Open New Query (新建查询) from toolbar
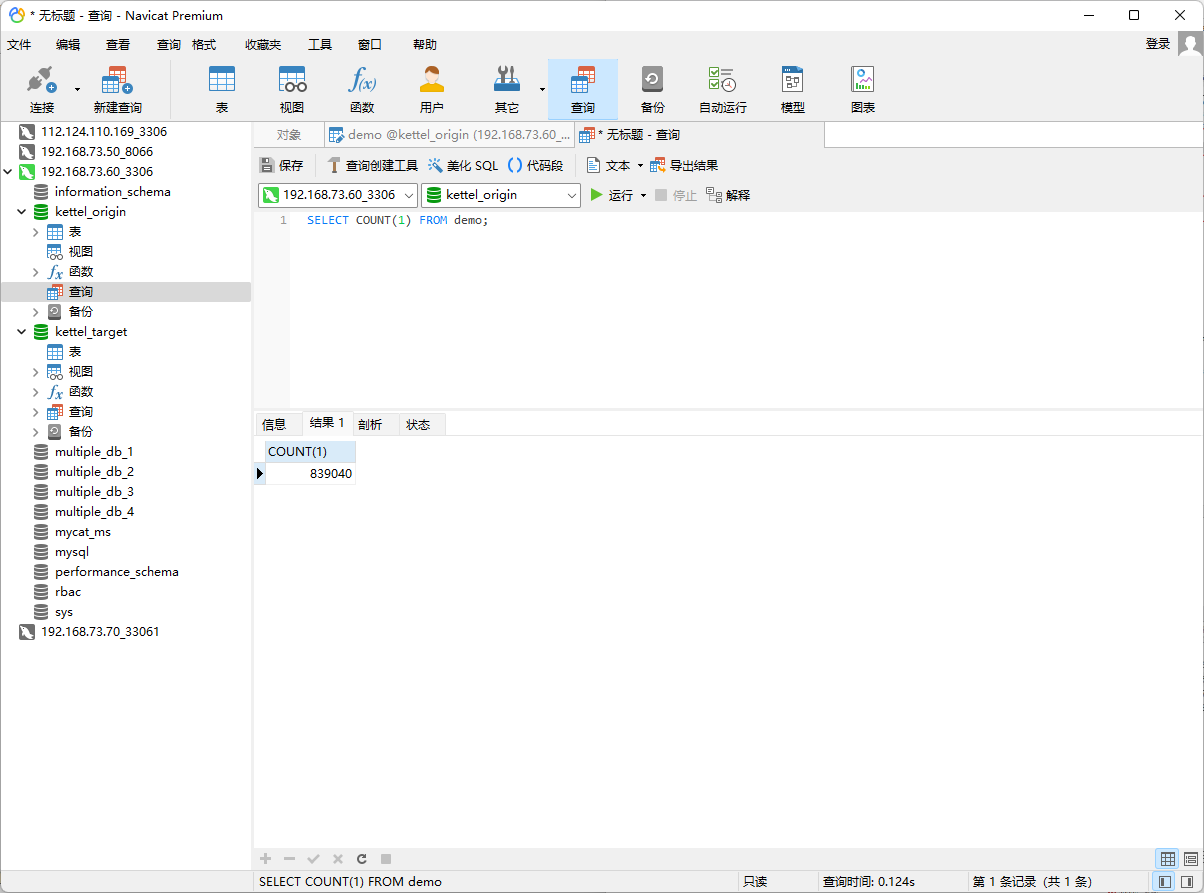The height and width of the screenshot is (893, 1204). coord(117,89)
